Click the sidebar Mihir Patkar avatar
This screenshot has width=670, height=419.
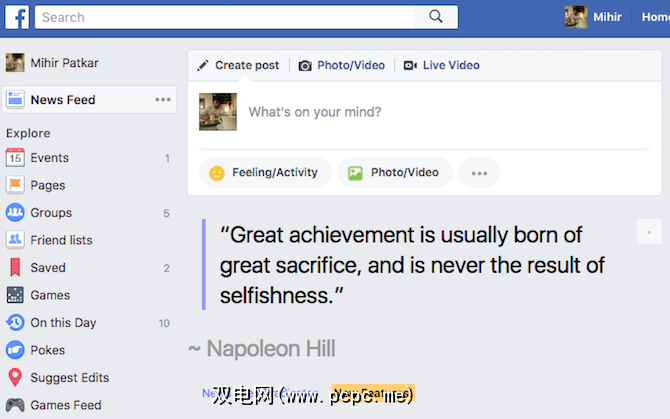[x=15, y=62]
